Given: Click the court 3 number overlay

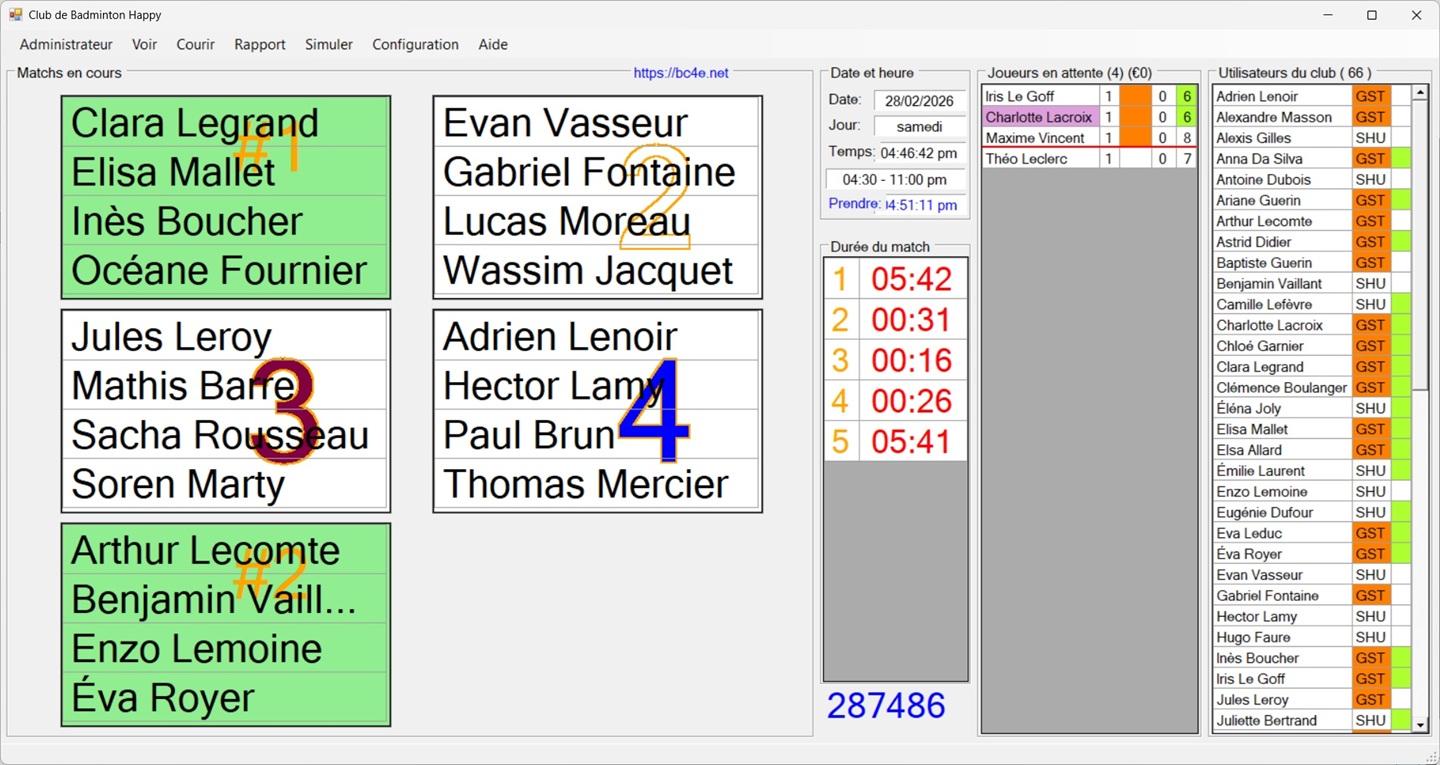Looking at the screenshot, I should tap(283, 410).
